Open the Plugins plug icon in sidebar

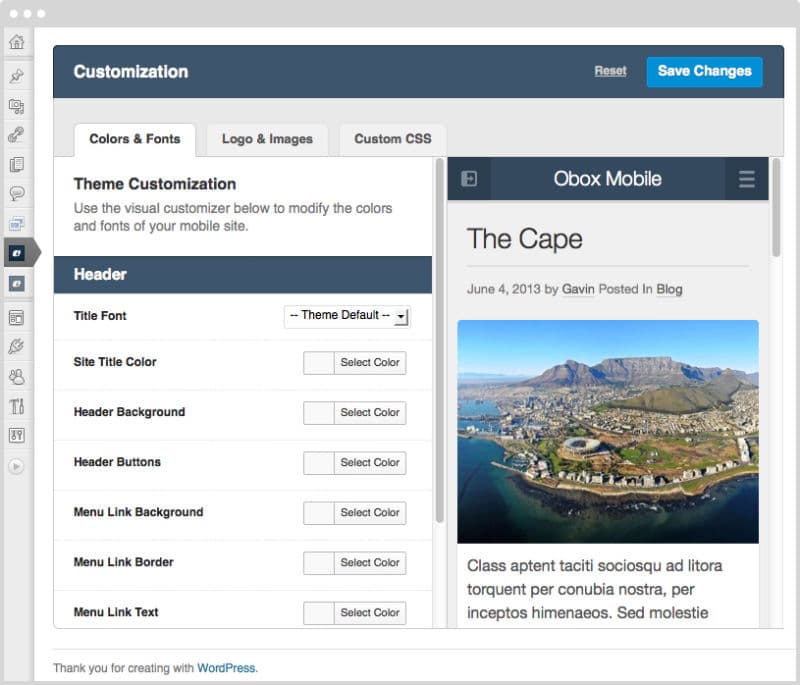(16, 347)
